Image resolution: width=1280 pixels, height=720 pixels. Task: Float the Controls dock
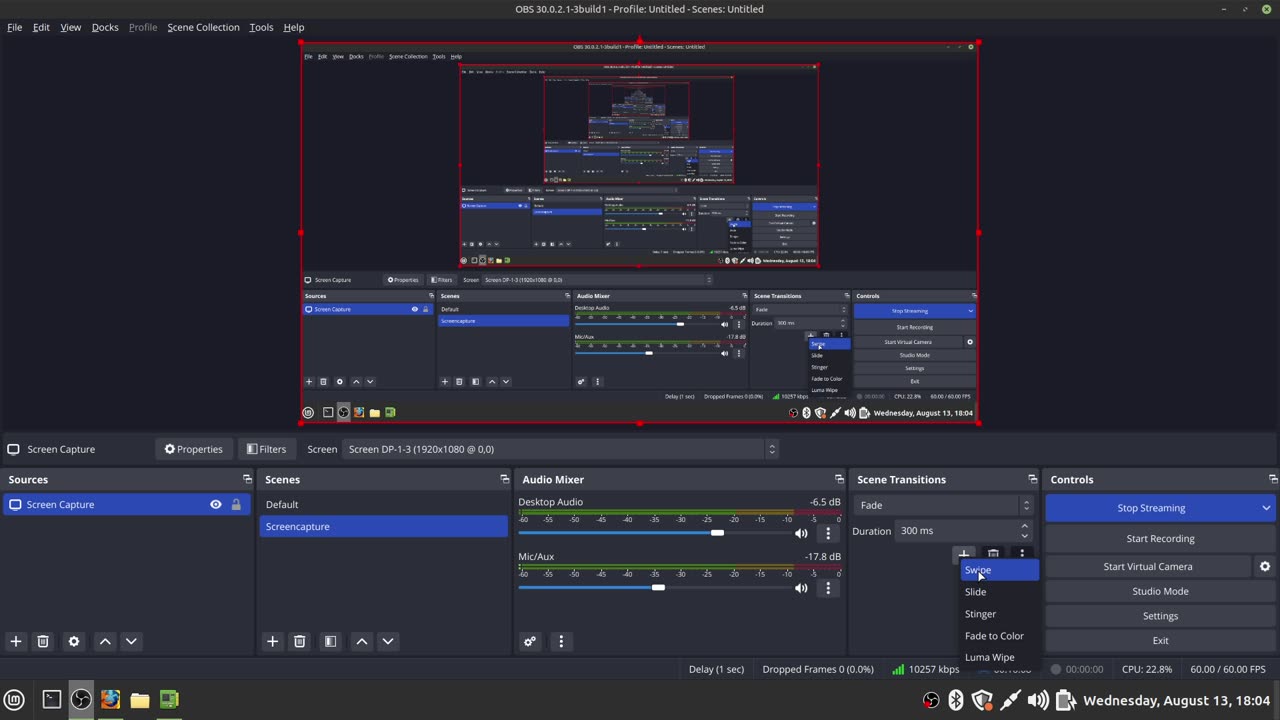(1272, 480)
